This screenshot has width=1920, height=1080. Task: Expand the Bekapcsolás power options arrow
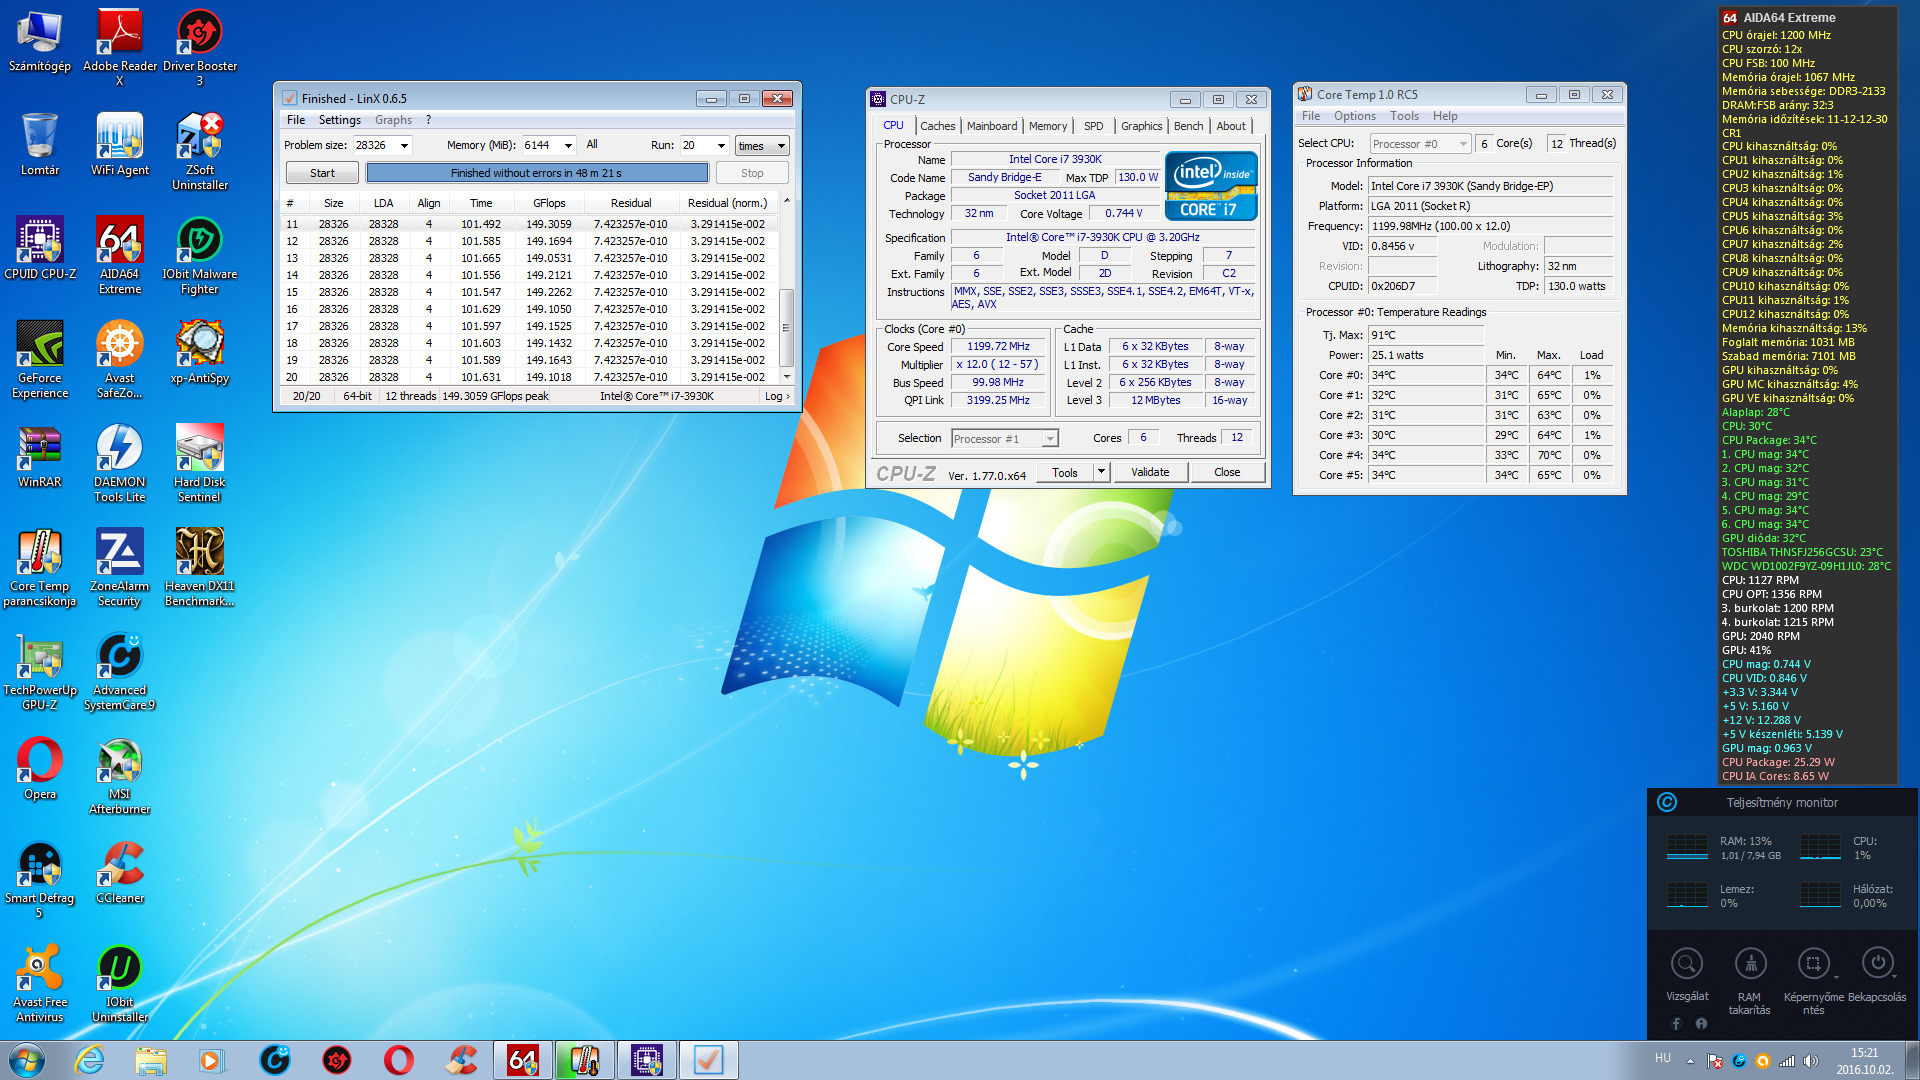click(x=1893, y=977)
